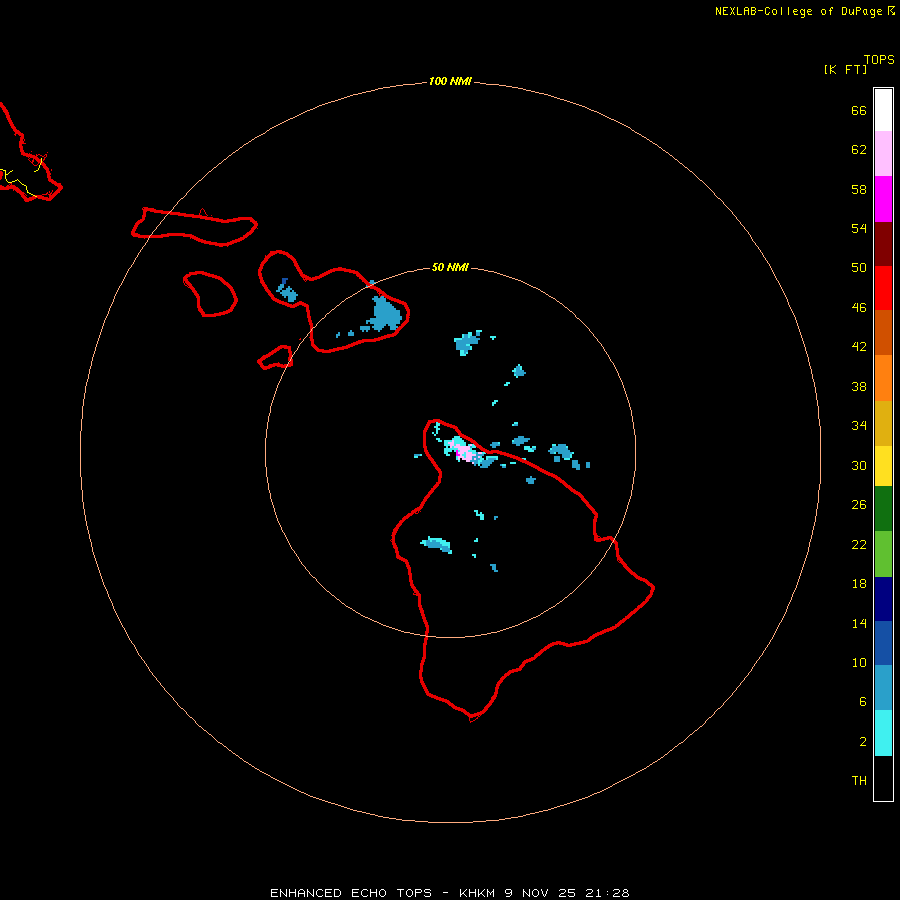Click the '34' legend value label
900x900 pixels.
(859, 426)
